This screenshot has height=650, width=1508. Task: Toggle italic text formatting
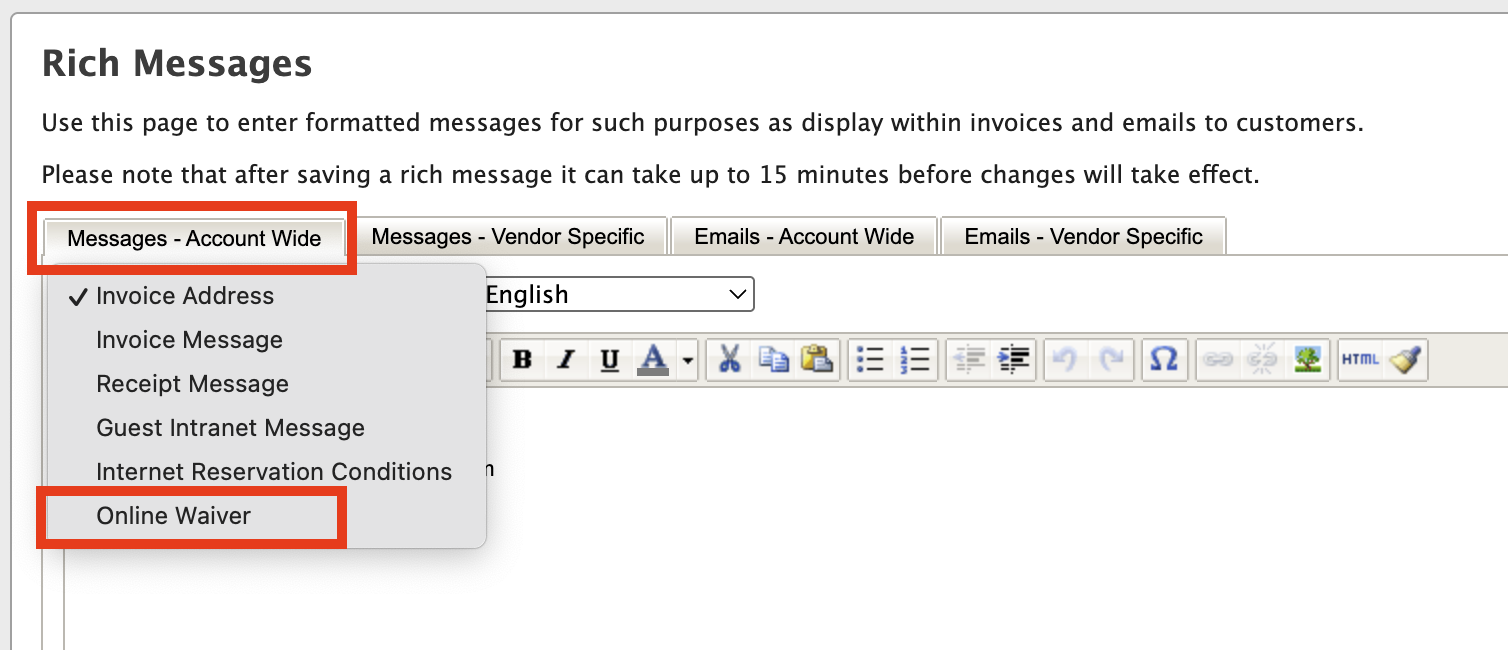click(x=566, y=360)
